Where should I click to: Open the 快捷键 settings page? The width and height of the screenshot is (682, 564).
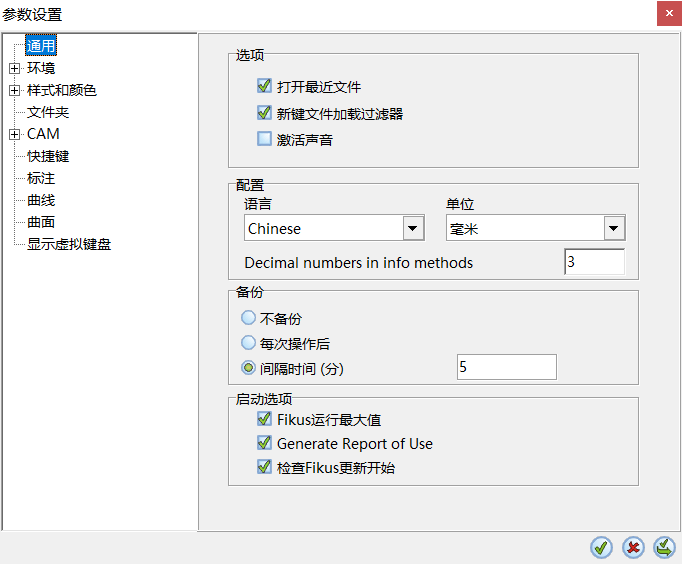click(48, 156)
